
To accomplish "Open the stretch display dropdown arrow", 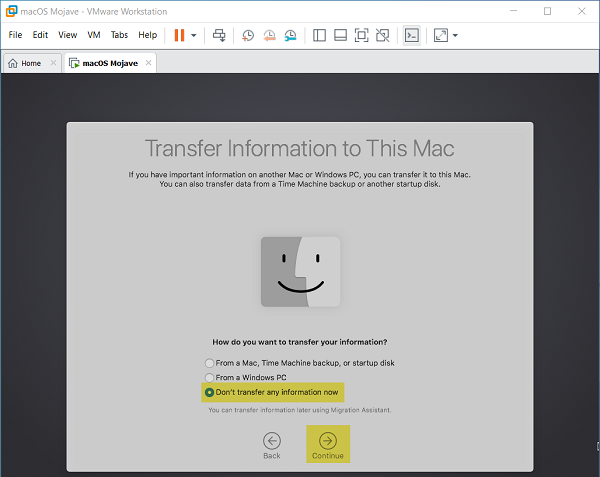I will pos(455,36).
